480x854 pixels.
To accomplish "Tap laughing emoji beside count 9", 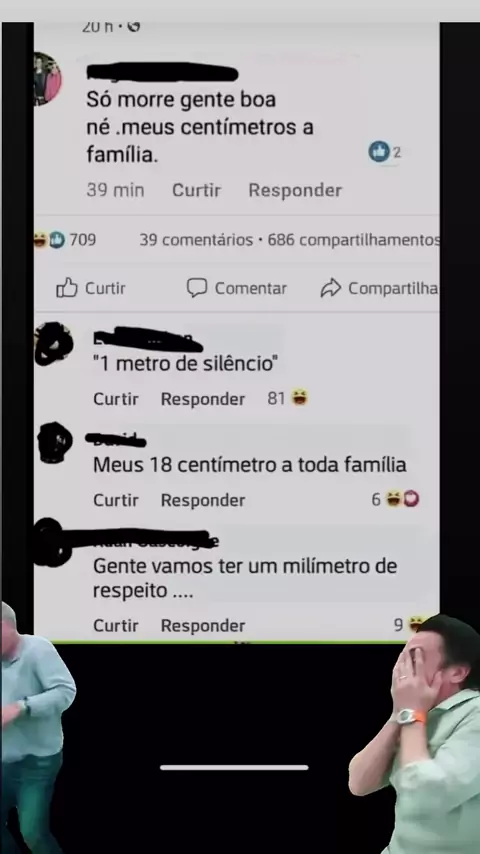I will point(416,624).
